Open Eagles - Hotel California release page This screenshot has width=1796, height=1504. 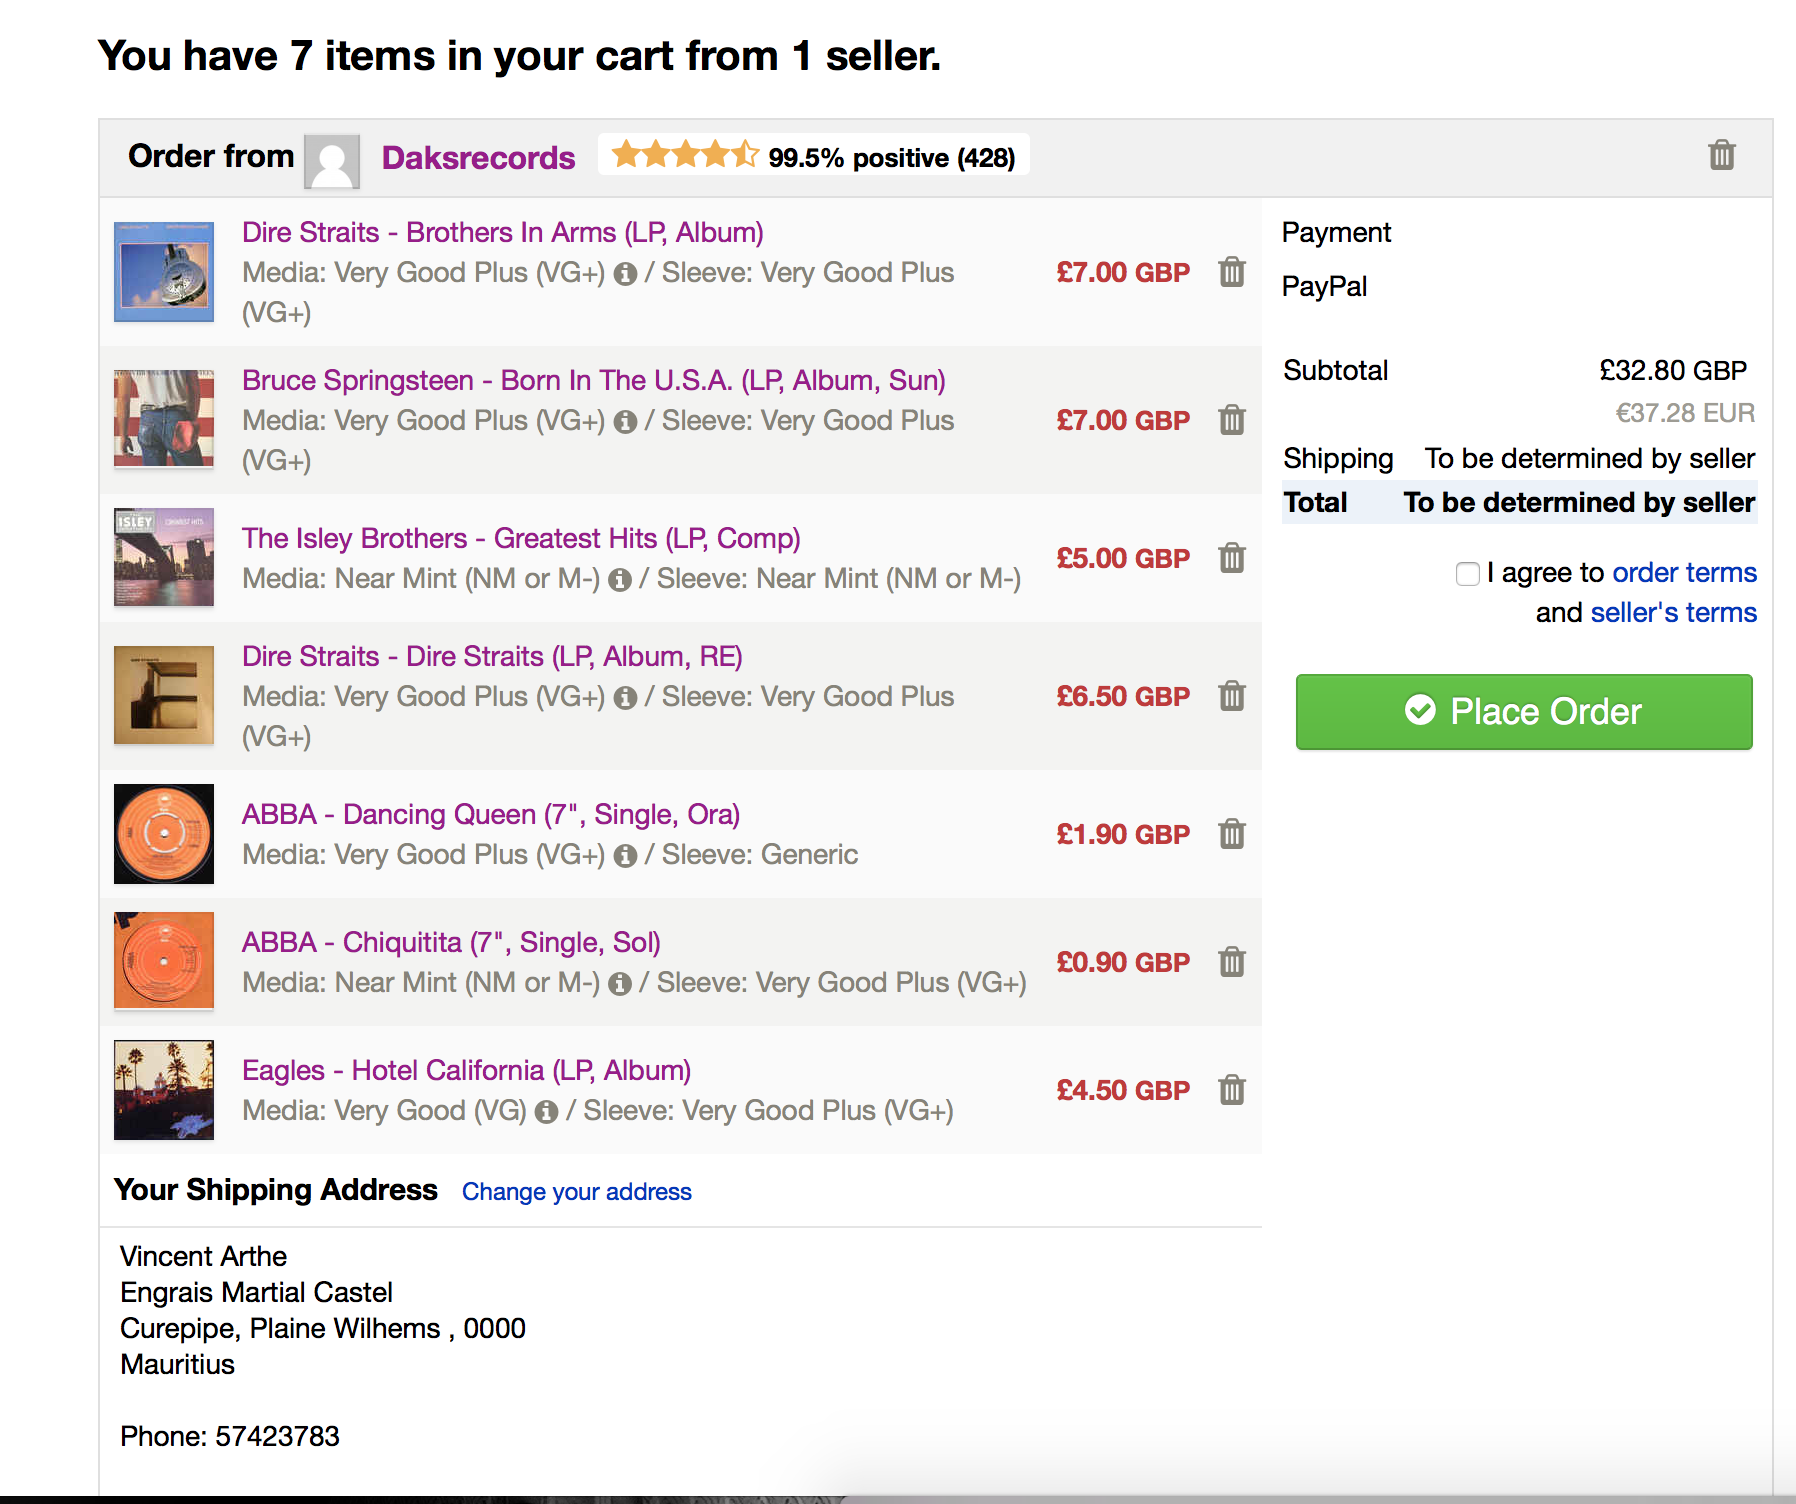tap(466, 1070)
